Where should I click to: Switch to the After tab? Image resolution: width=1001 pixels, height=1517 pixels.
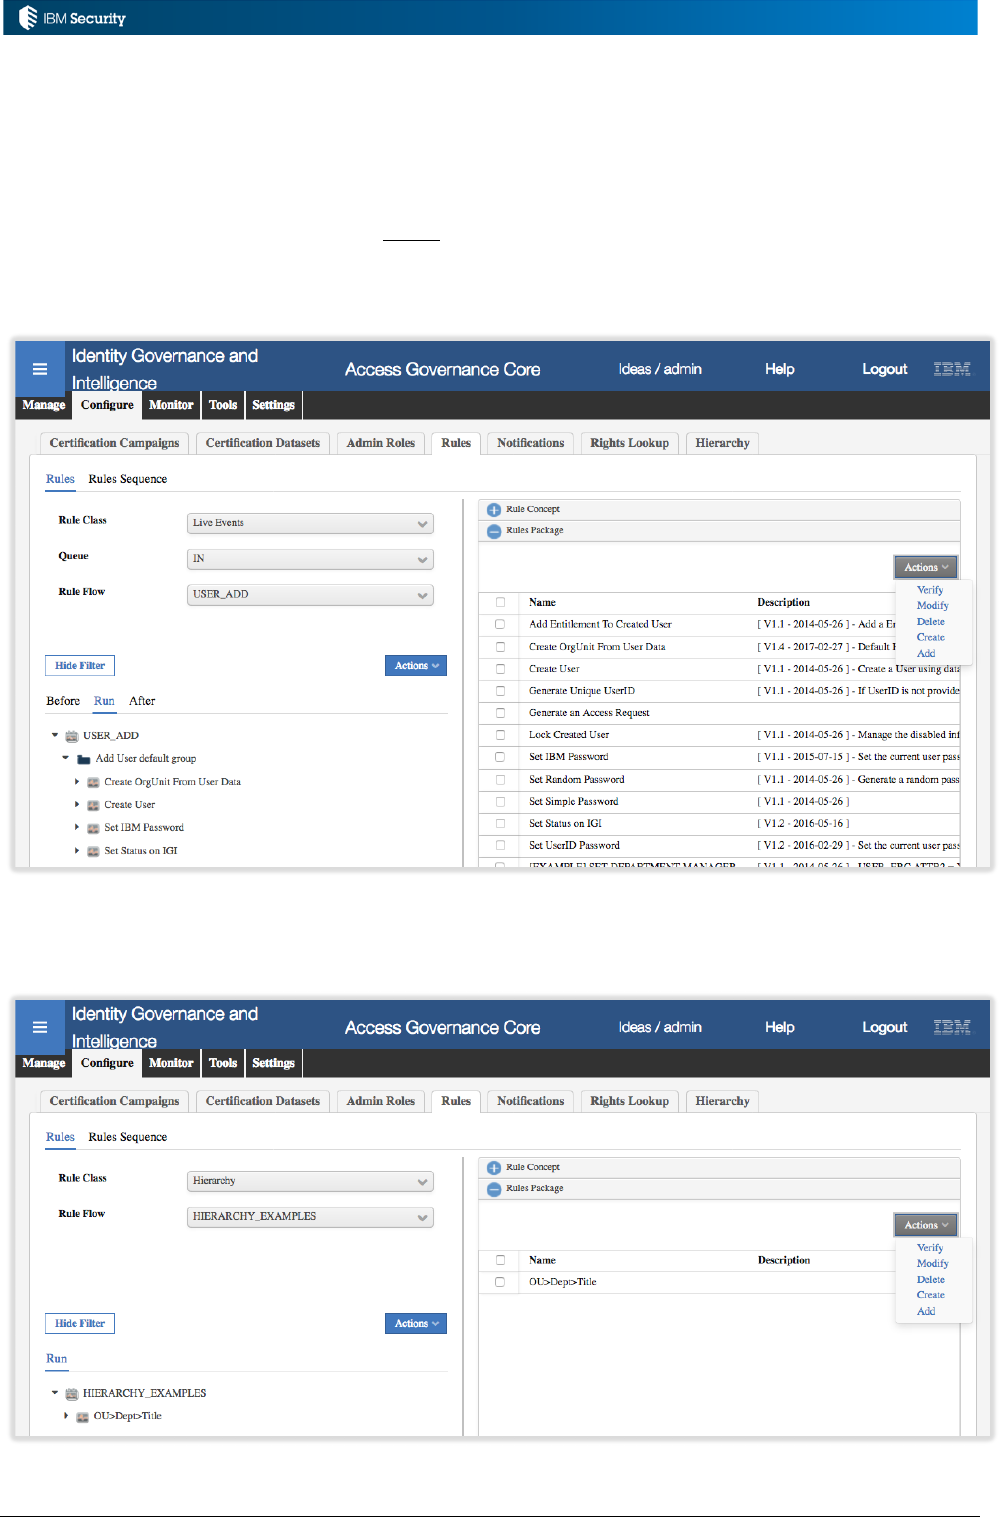tap(142, 701)
